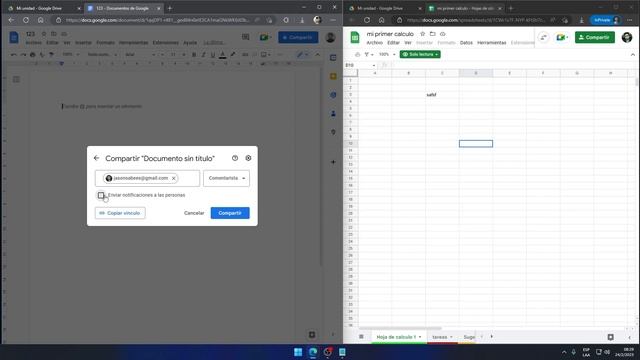Toggle 'Enviar notificaciones a las personas' checkbox
Screen dimensions: 640x360
click(x=101, y=195)
